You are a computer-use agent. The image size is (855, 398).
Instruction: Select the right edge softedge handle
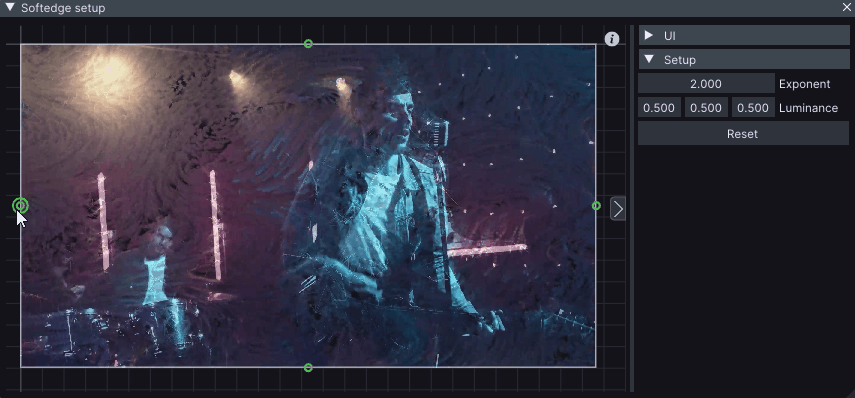[596, 206]
